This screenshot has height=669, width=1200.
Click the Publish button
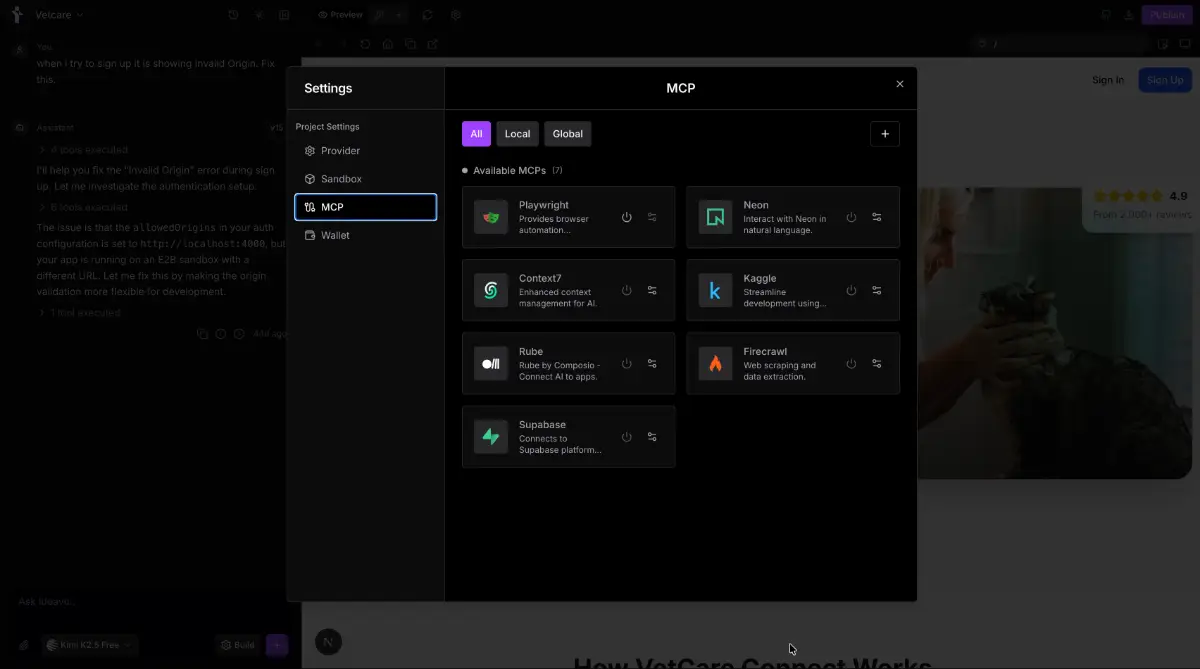[x=1167, y=15]
